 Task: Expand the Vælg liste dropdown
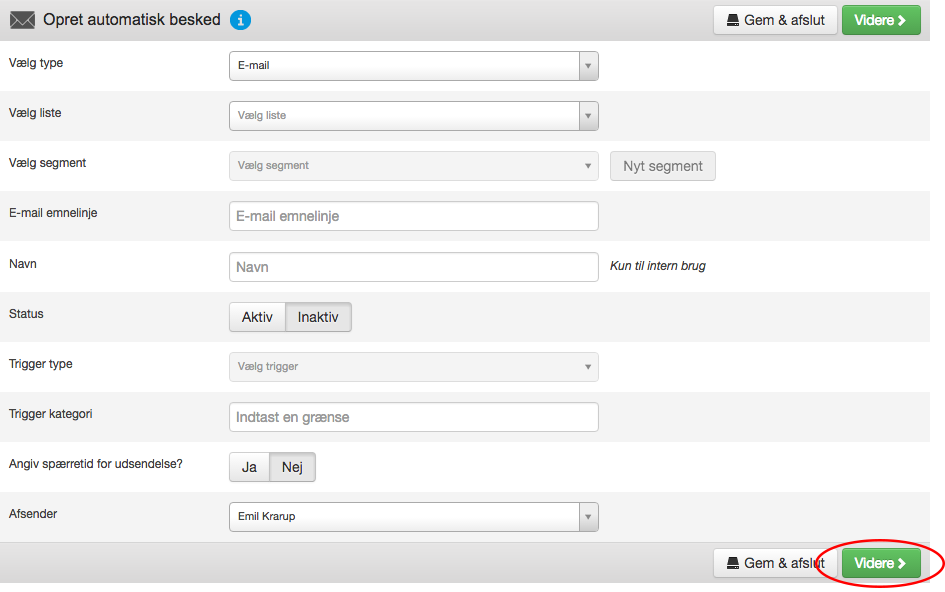(x=413, y=116)
